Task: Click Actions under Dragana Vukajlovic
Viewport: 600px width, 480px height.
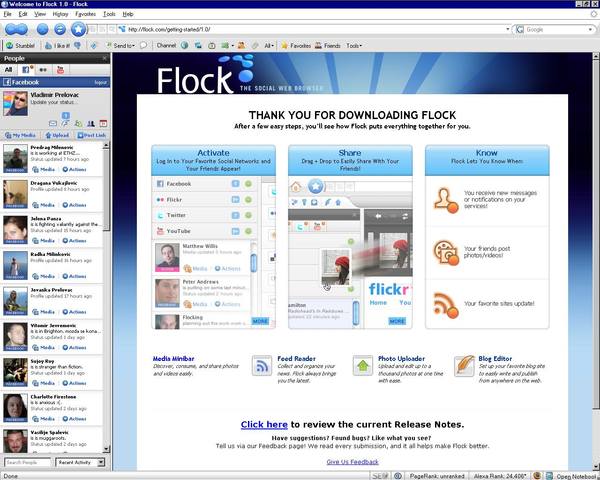Action: 74,205
